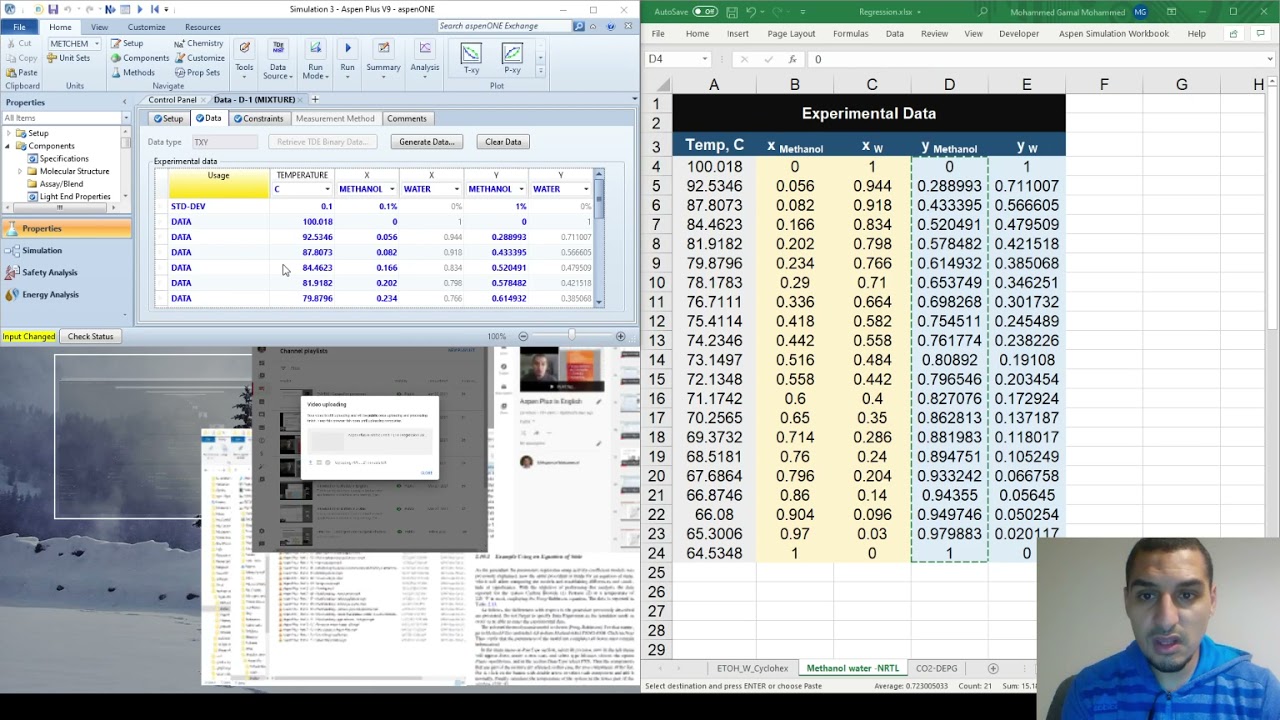This screenshot has height=720, width=1280.
Task: Expand the Excel Name Box dropdown
Action: coord(704,59)
